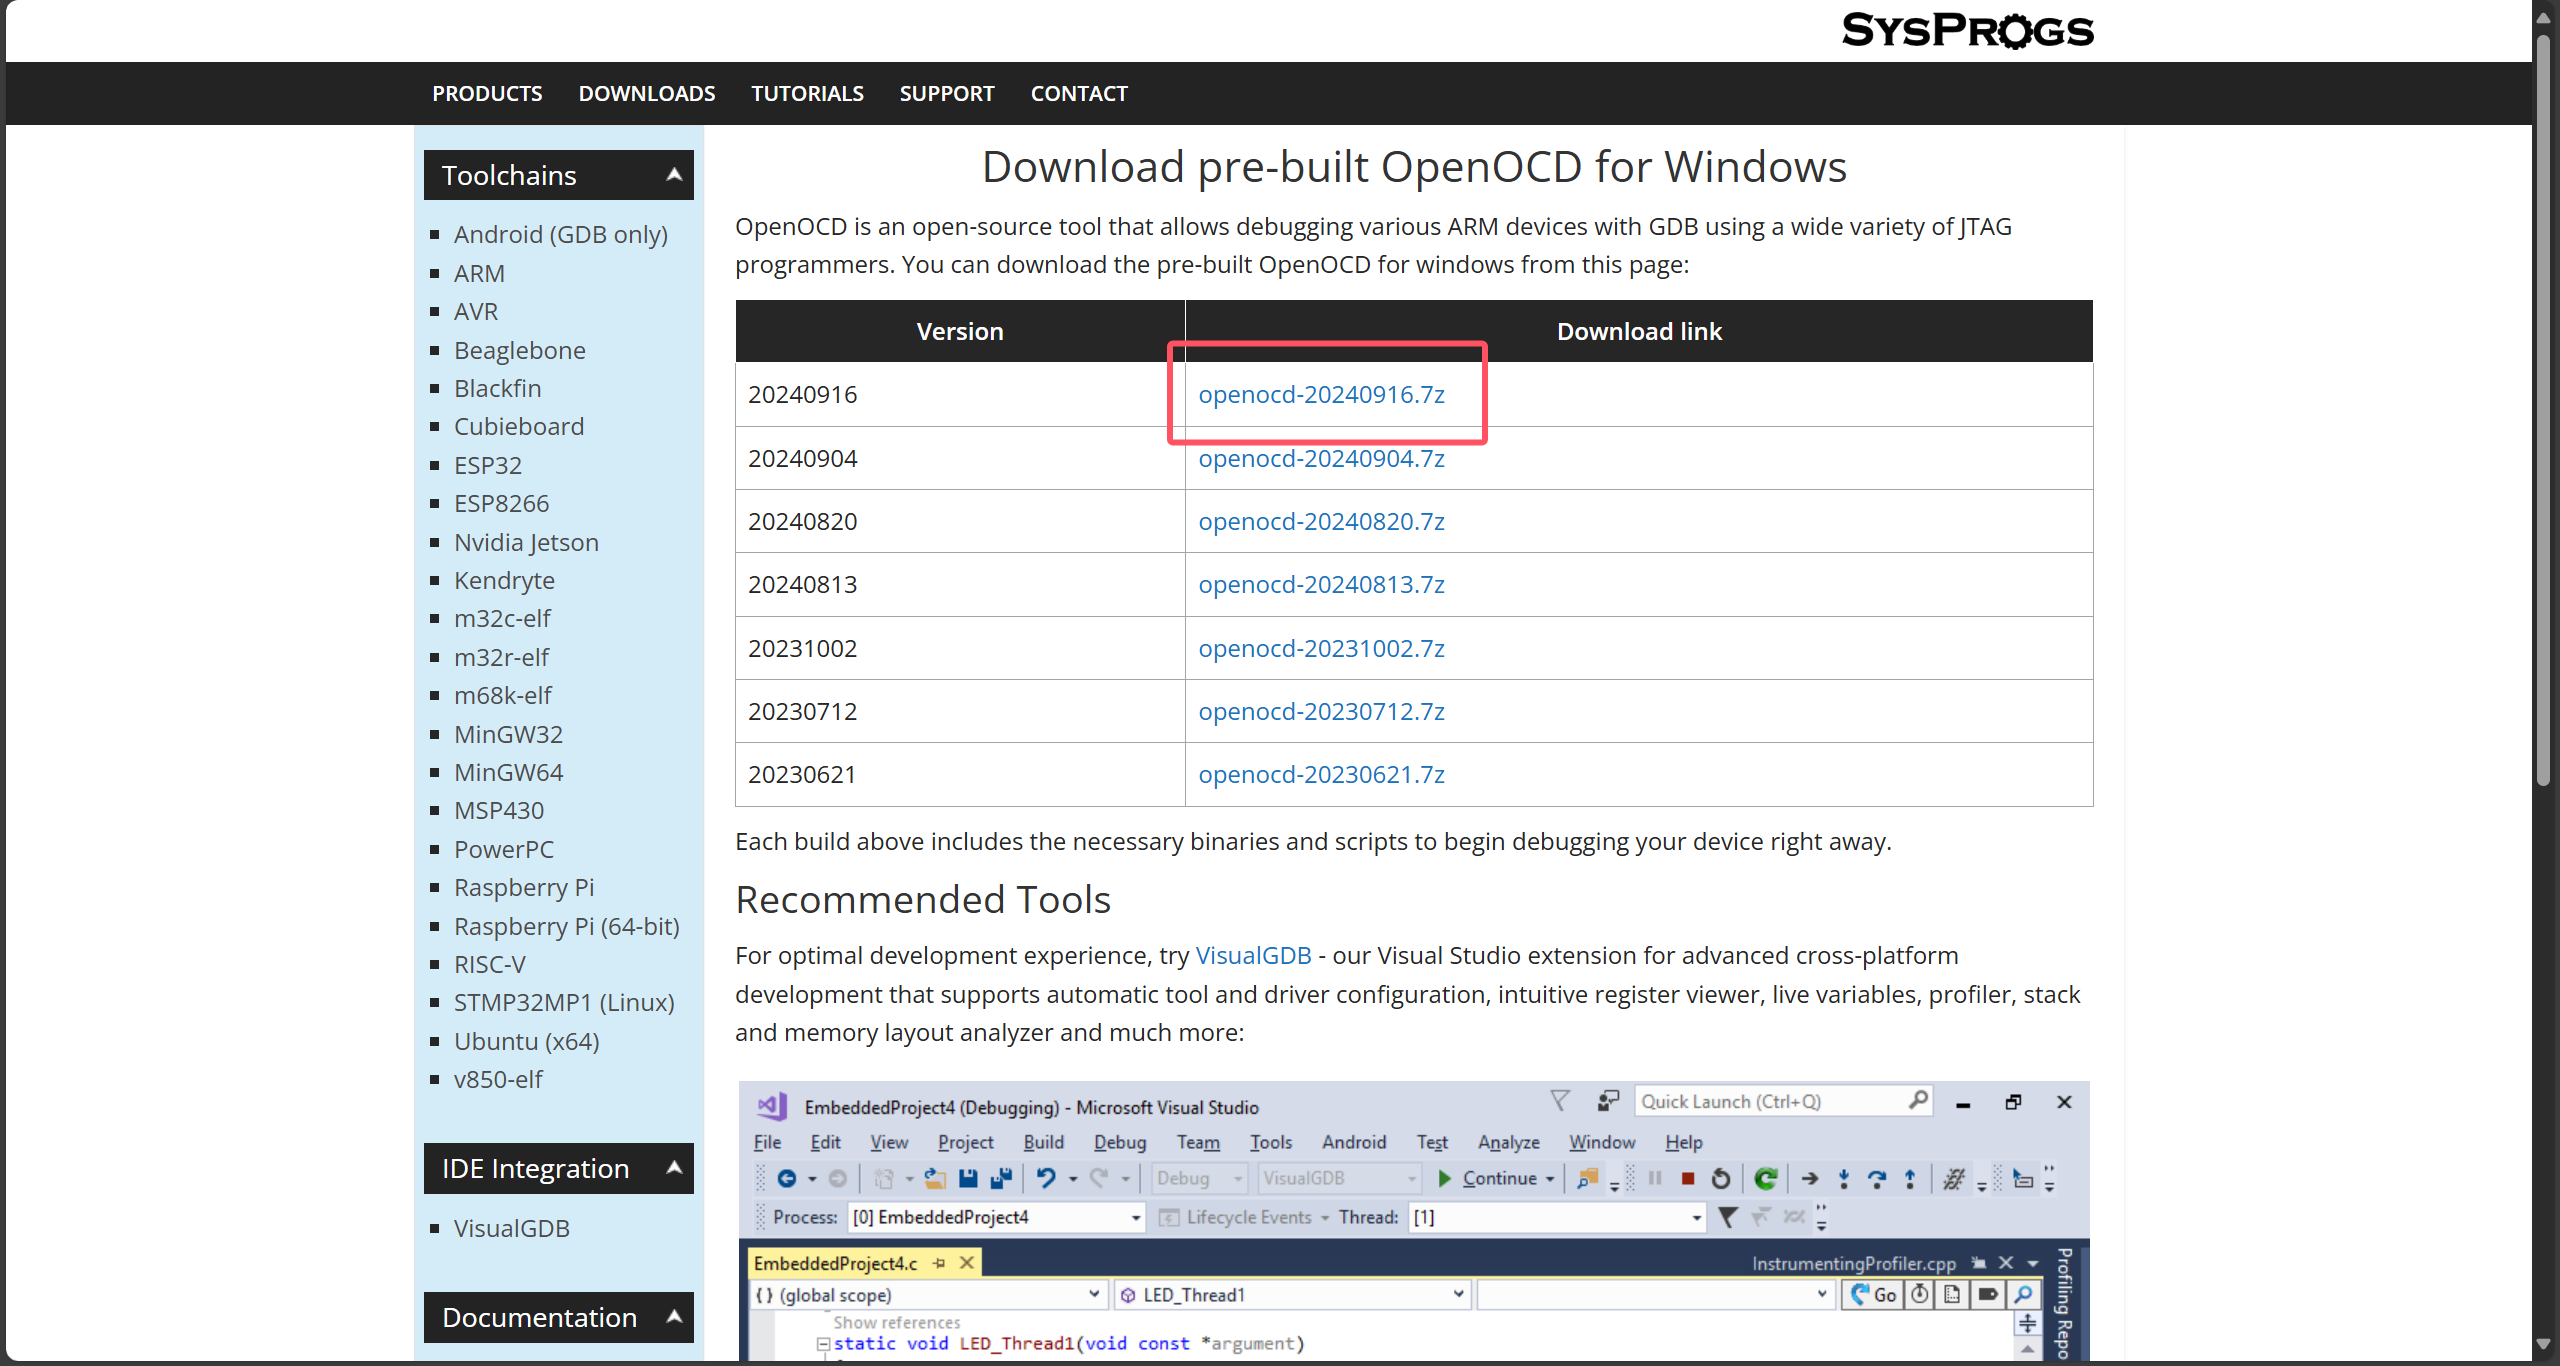Open the CONTACT page
Image resolution: width=2560 pixels, height=1366 pixels.
tap(1079, 93)
